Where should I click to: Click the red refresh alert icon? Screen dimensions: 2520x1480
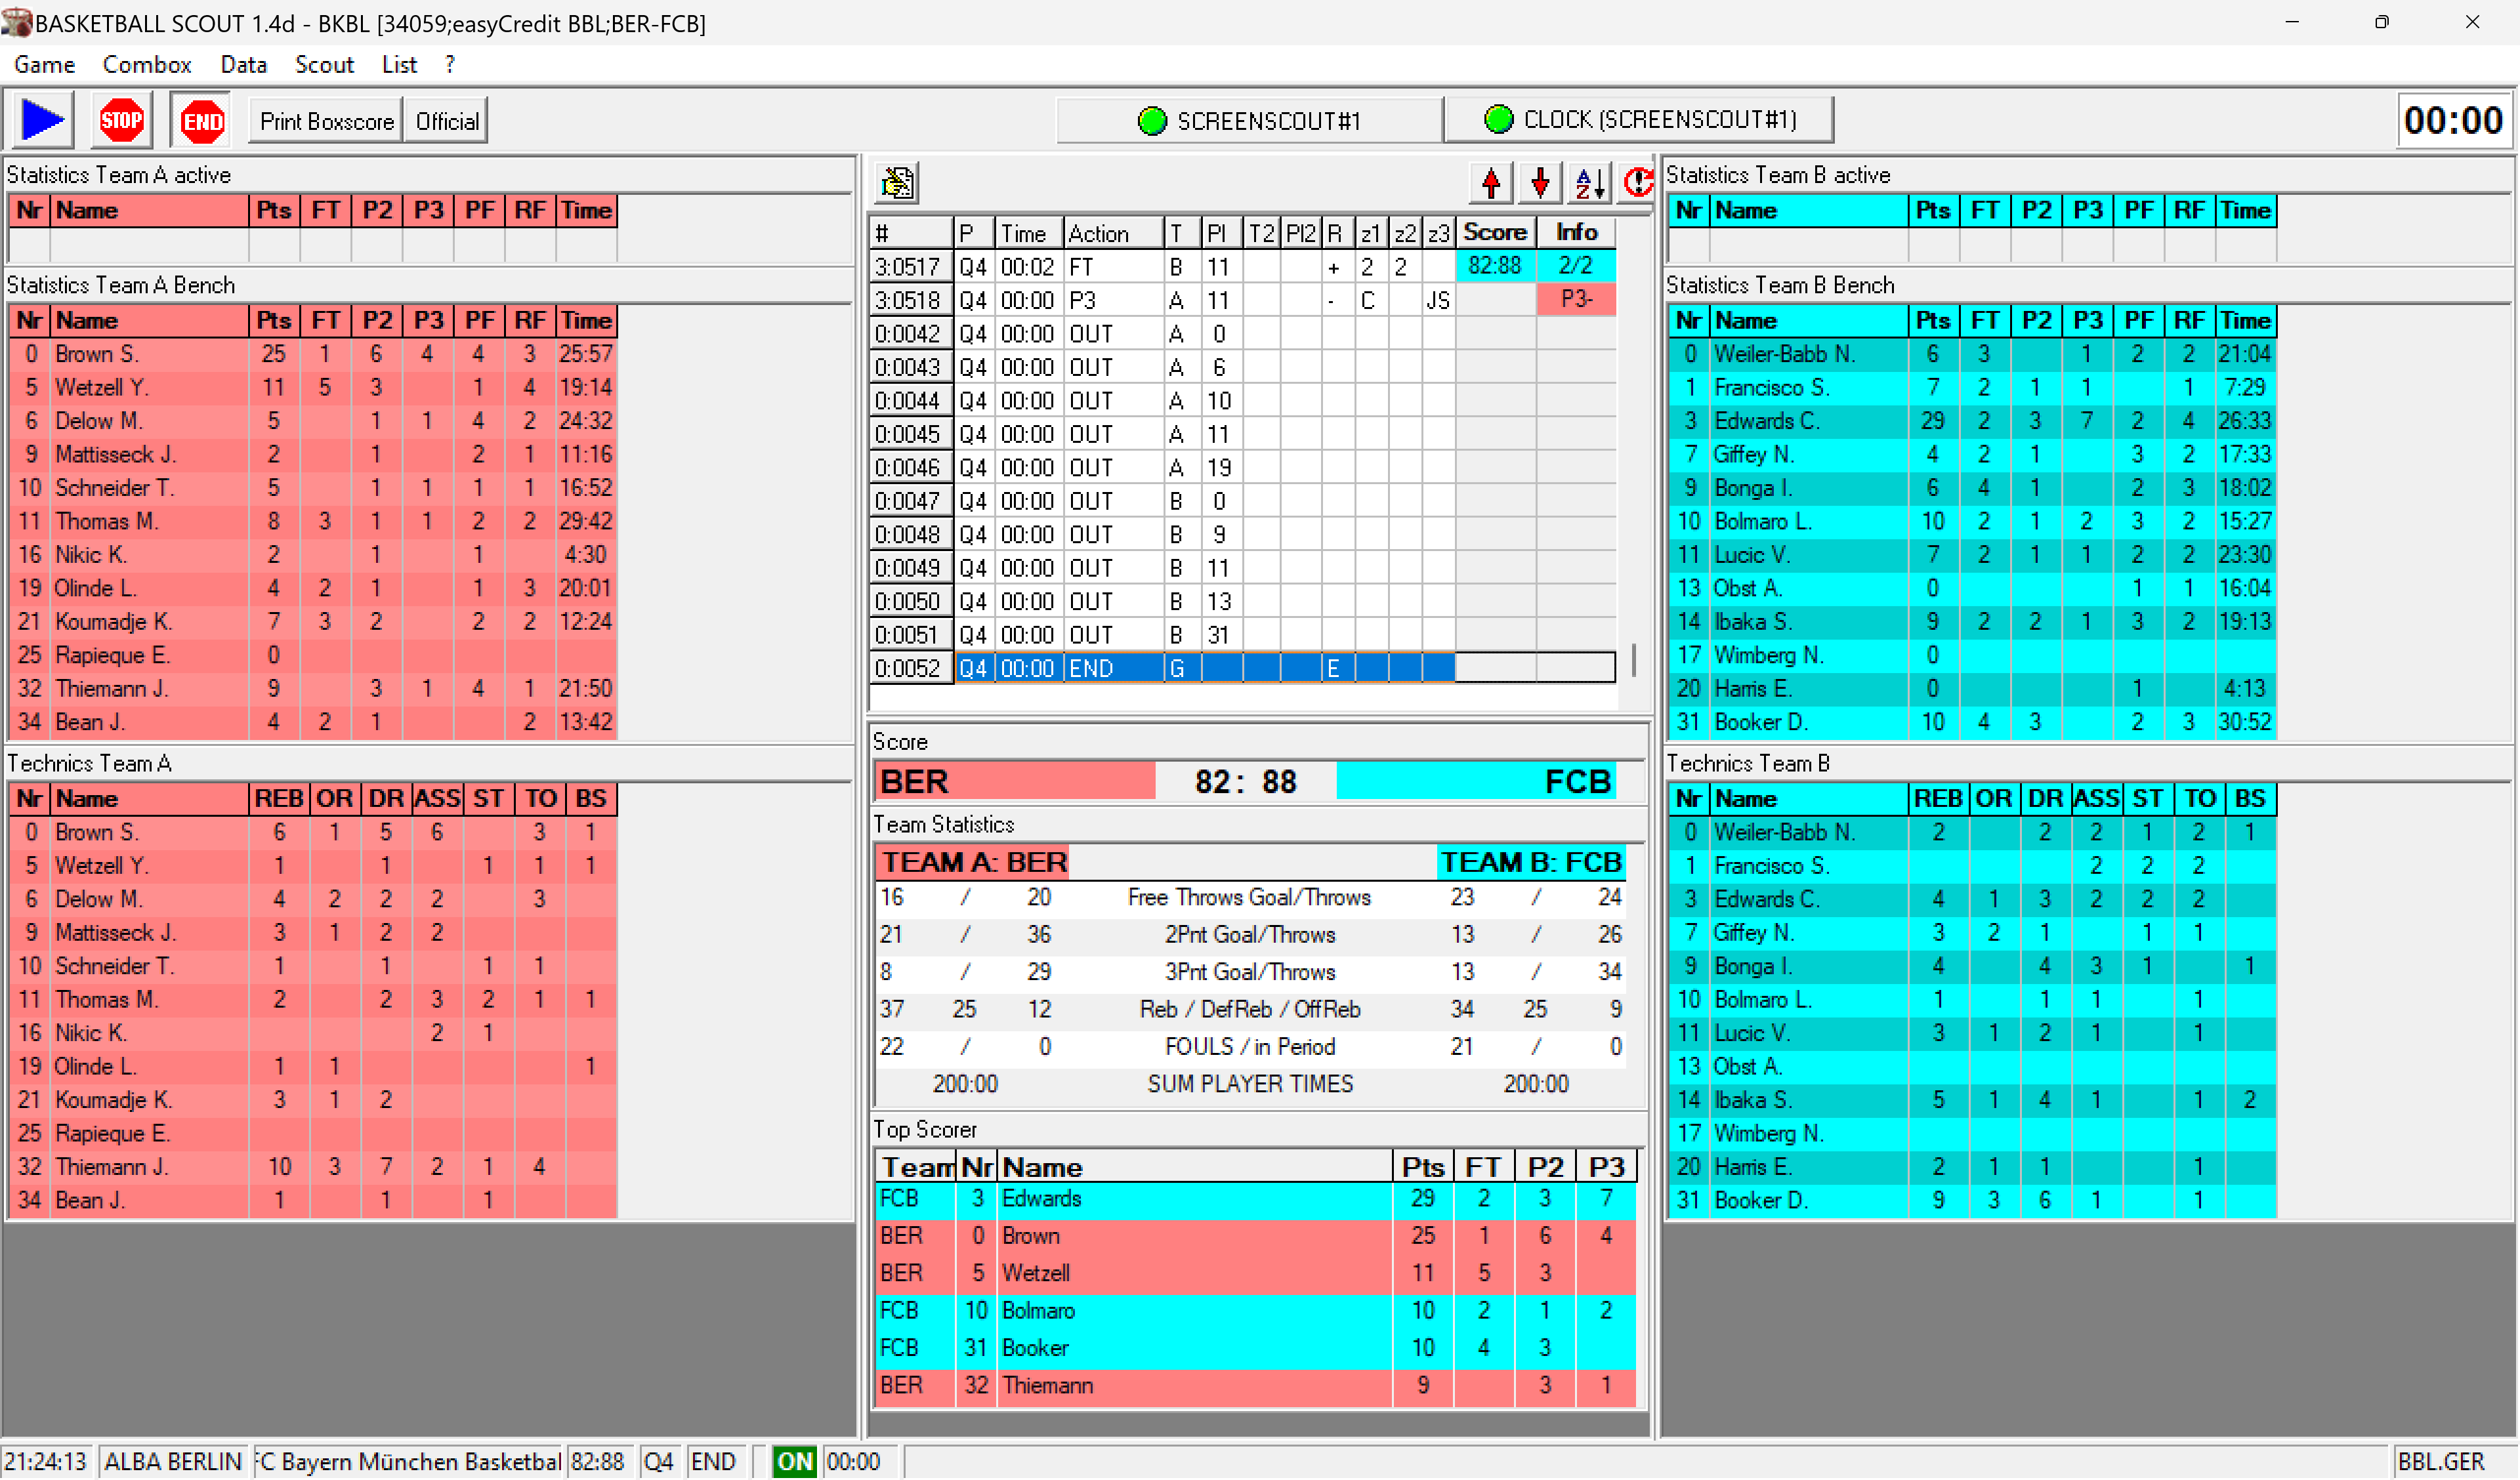click(x=1637, y=183)
